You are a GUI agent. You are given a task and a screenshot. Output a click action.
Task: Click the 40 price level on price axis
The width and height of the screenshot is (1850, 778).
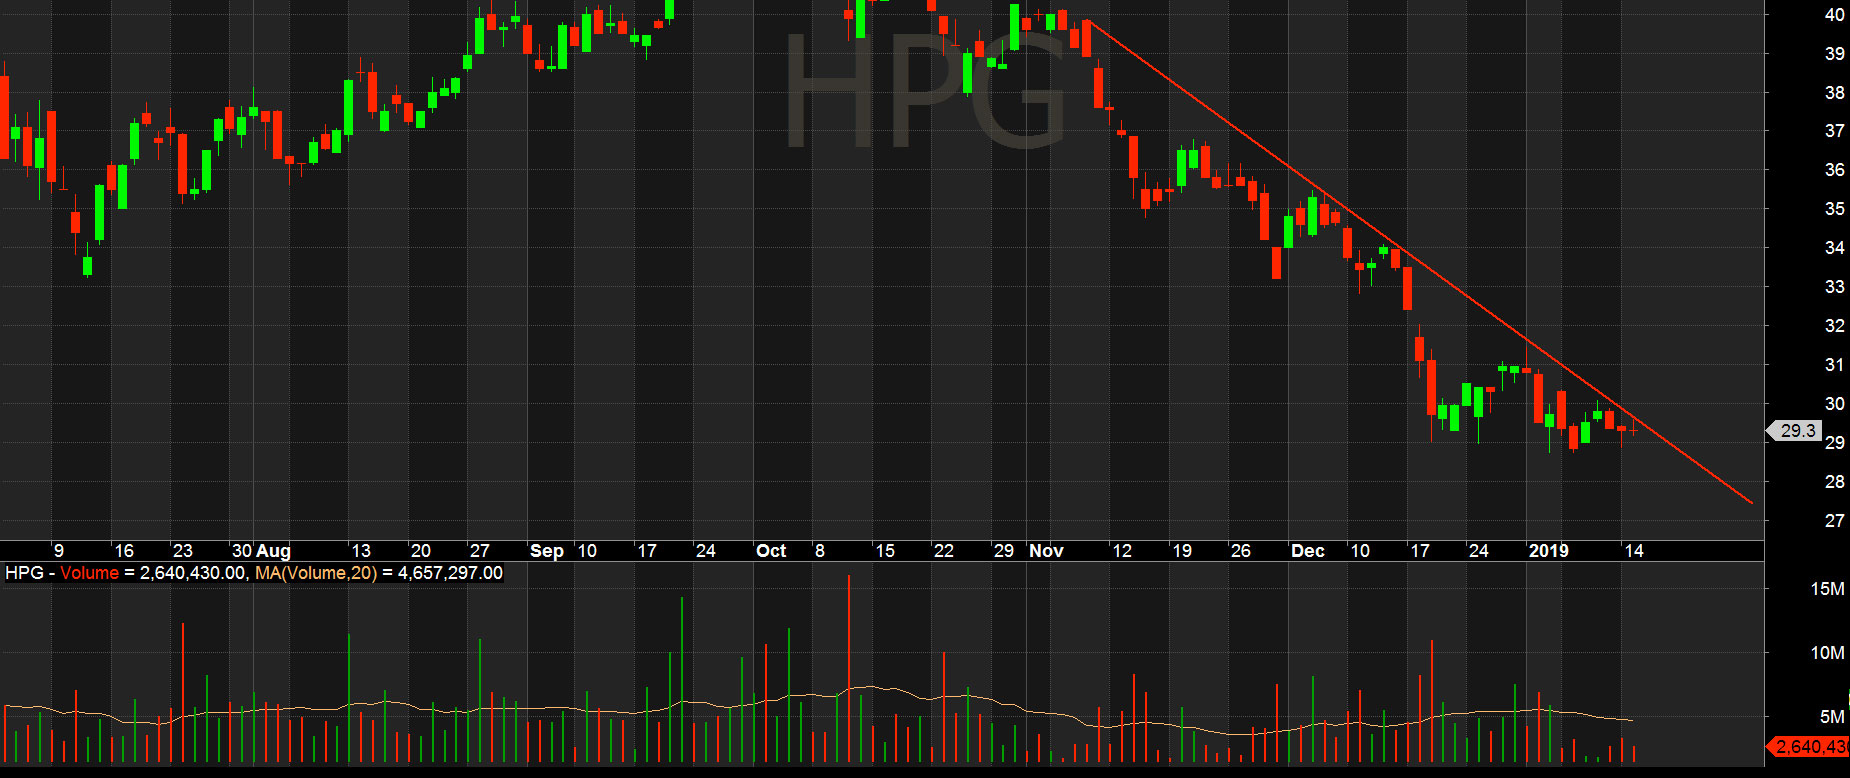point(1834,15)
